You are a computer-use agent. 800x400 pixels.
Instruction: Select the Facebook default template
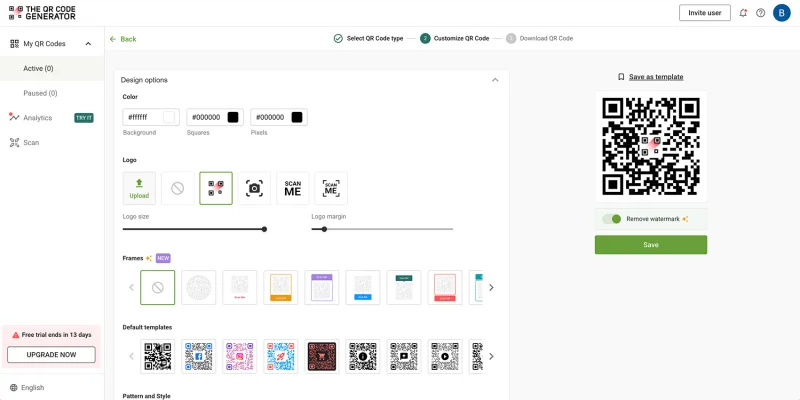pyautogui.click(x=198, y=356)
